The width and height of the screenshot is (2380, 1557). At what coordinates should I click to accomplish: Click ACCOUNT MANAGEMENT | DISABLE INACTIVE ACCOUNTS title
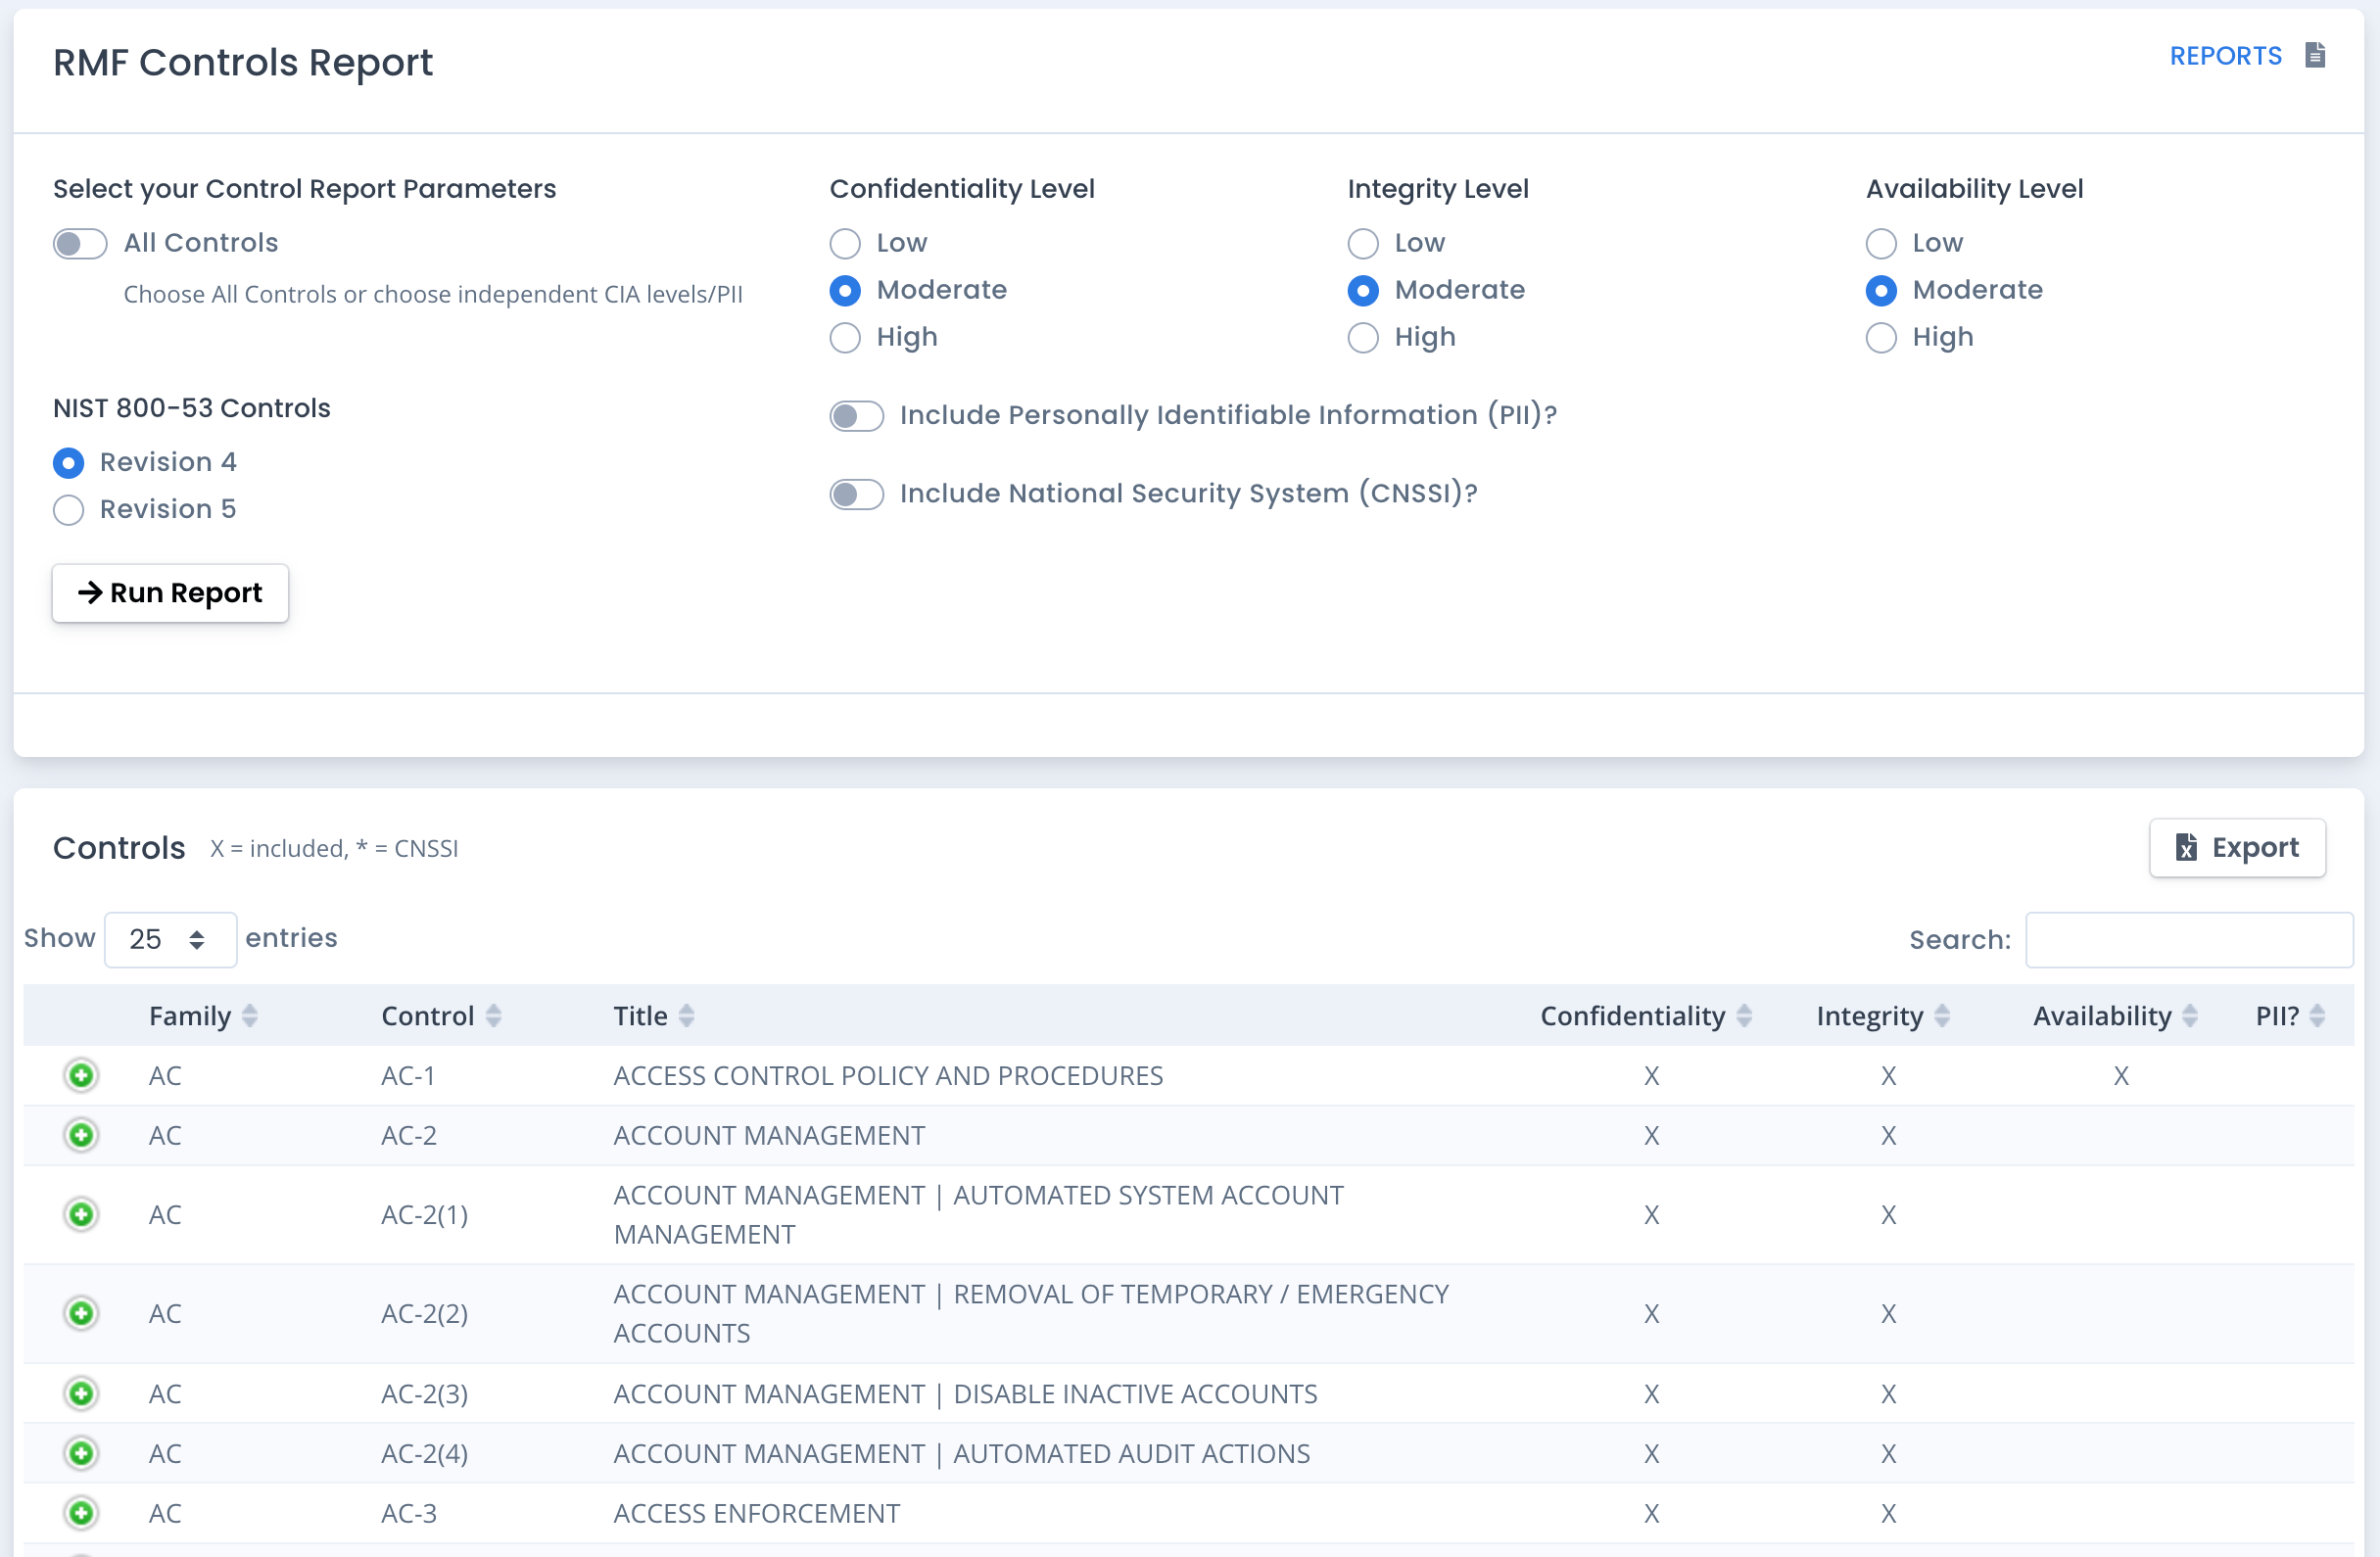tap(965, 1394)
